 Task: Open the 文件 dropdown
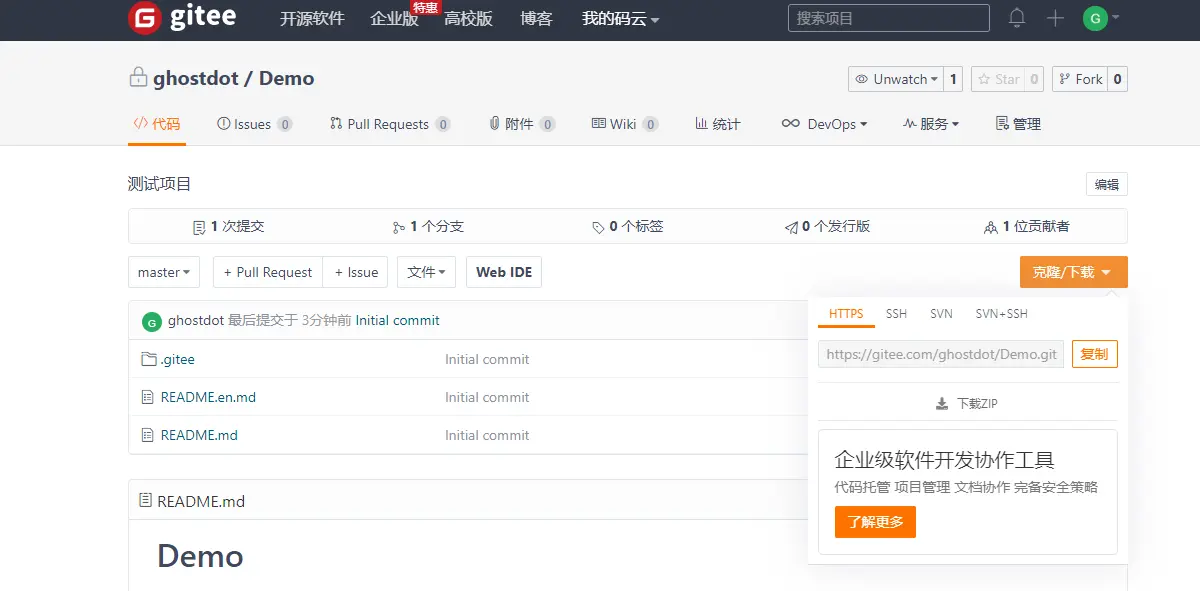(x=427, y=272)
